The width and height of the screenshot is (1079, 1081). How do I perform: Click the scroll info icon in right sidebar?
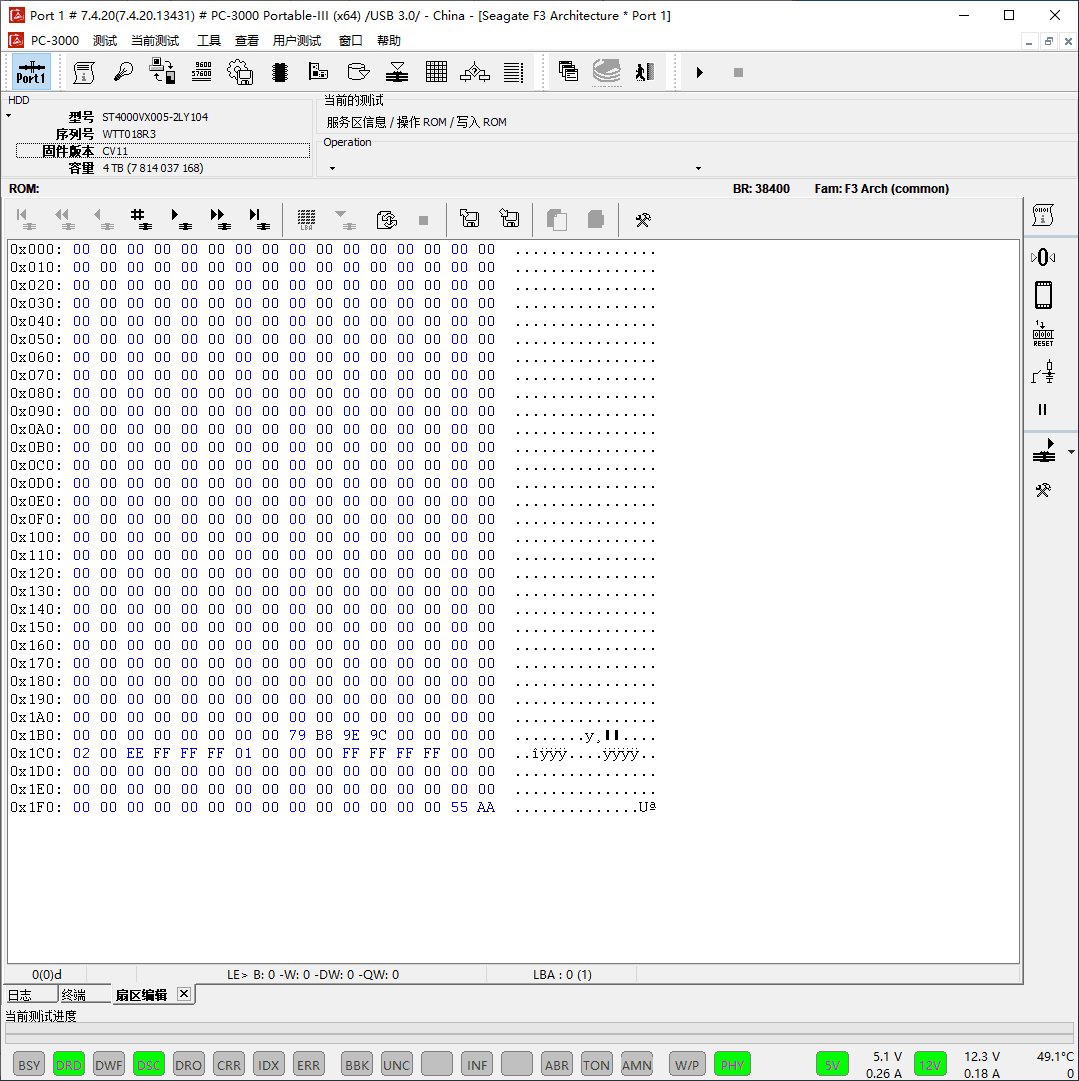1043,215
